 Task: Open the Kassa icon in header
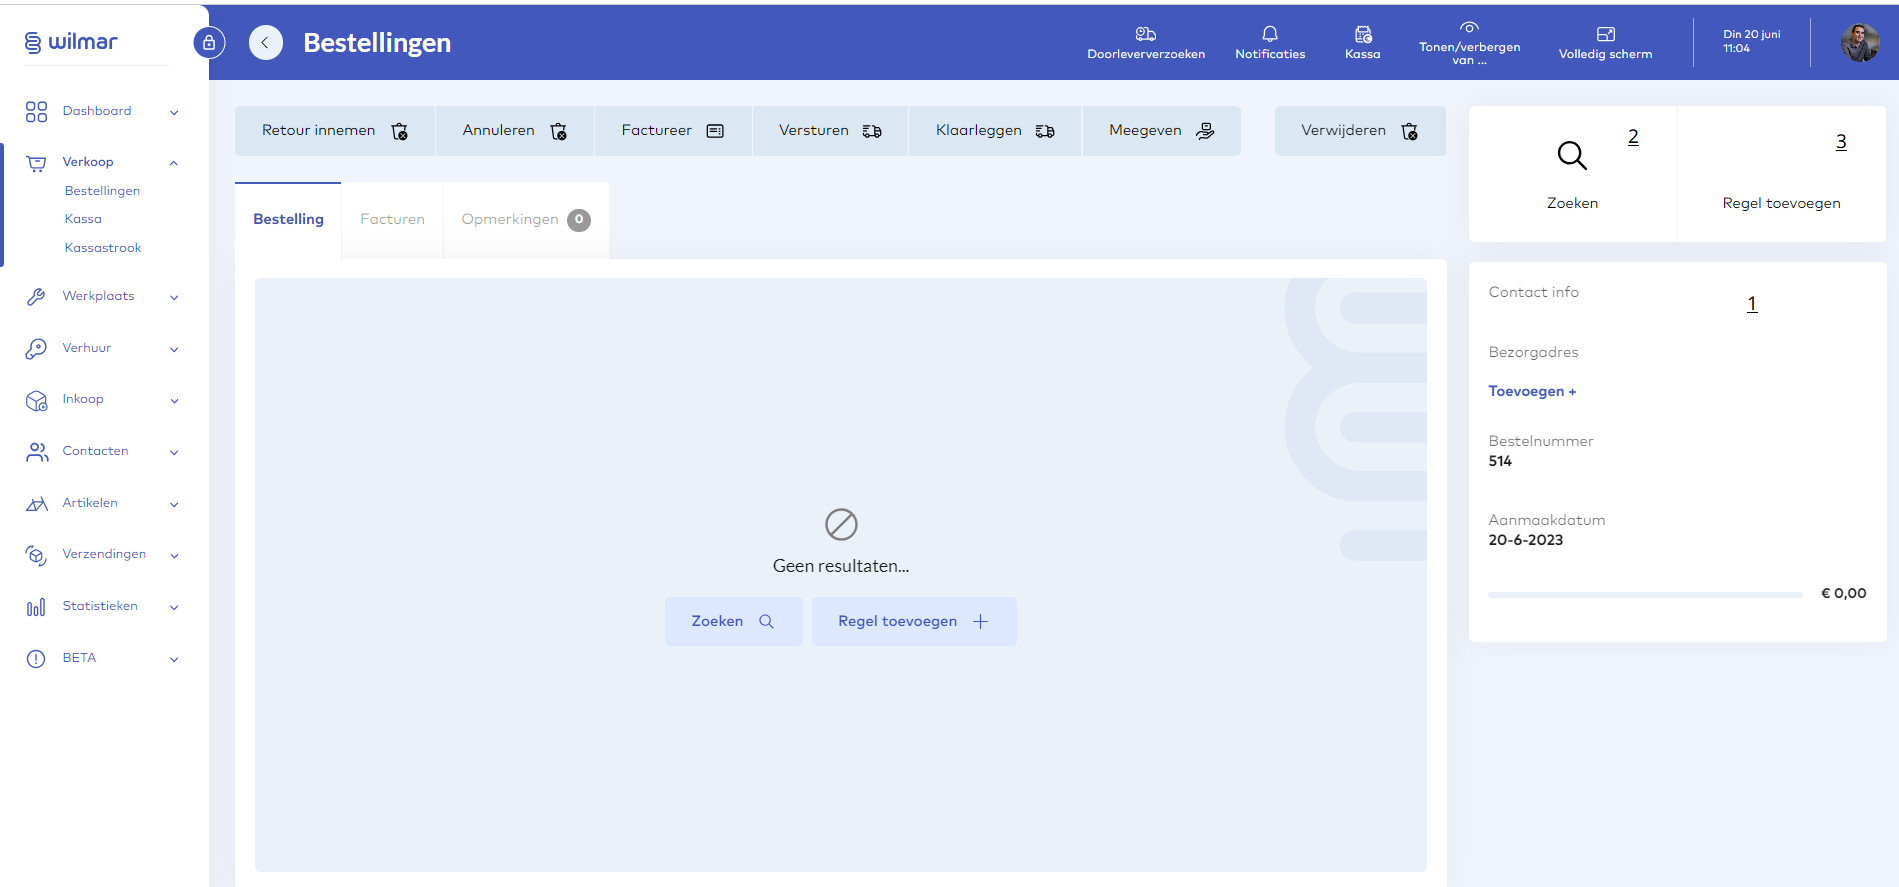click(1362, 43)
